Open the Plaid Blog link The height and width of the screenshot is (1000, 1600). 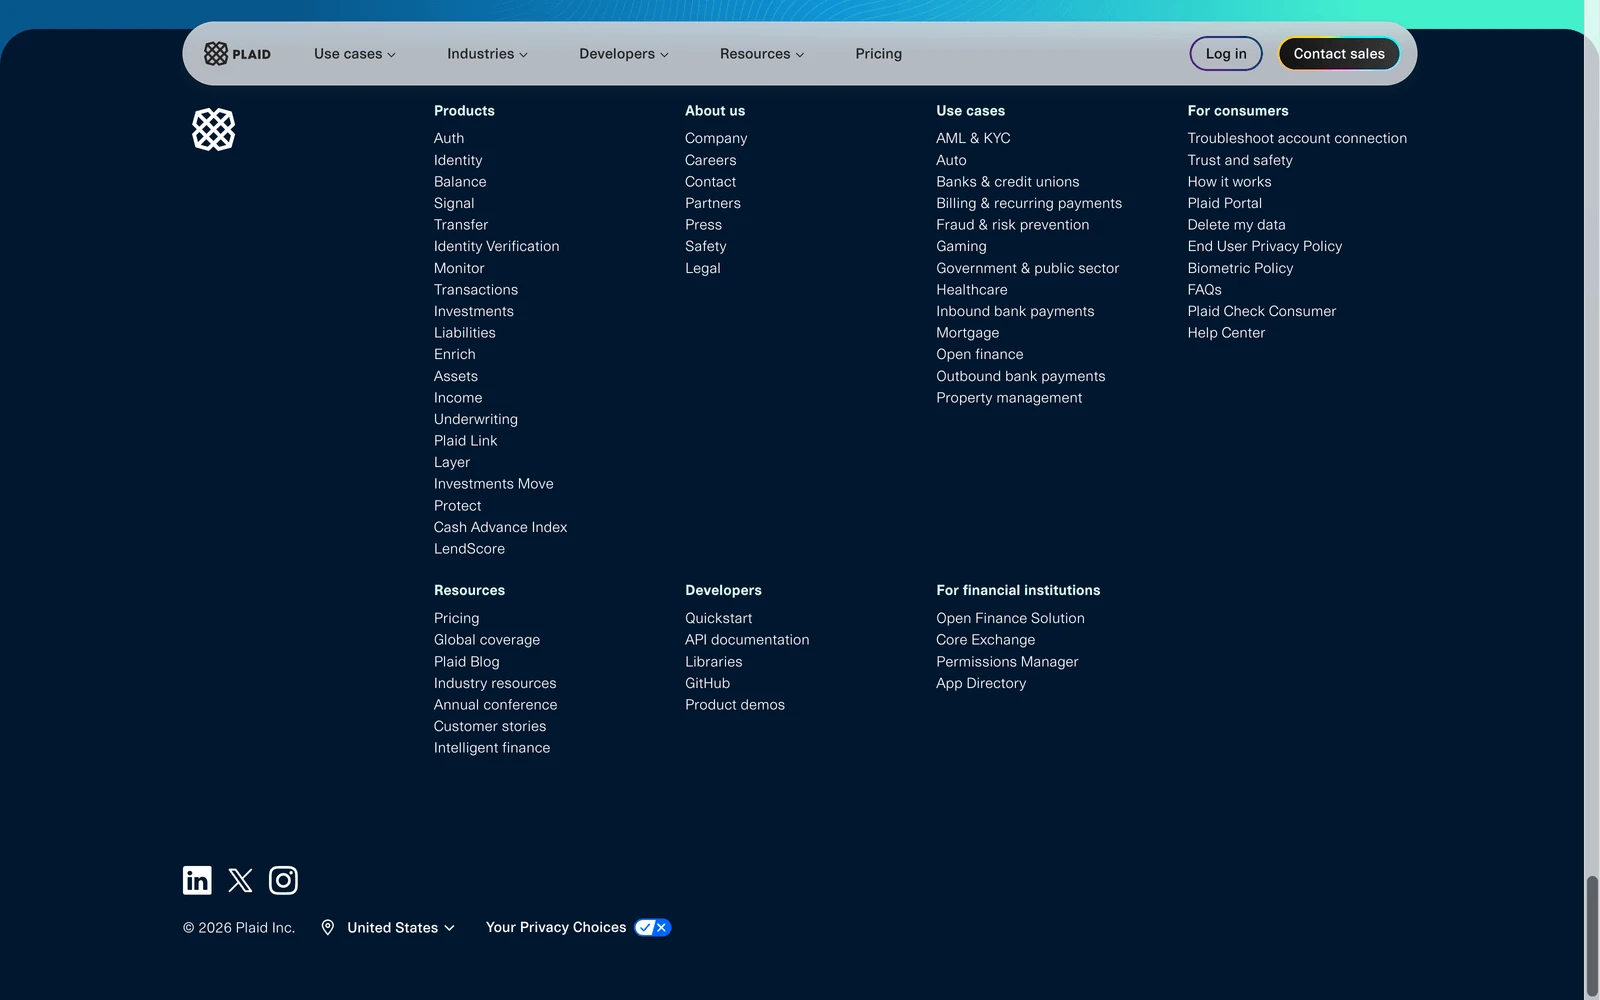(x=467, y=662)
